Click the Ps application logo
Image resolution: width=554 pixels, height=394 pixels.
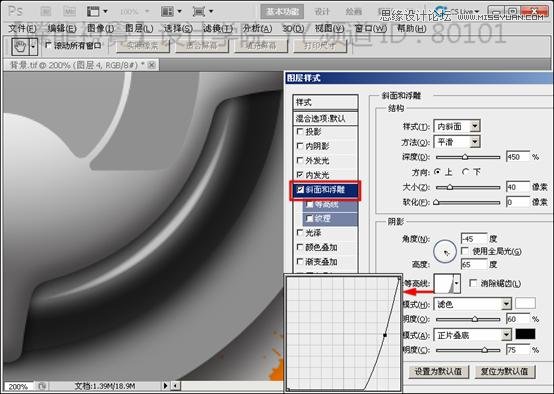coord(16,11)
